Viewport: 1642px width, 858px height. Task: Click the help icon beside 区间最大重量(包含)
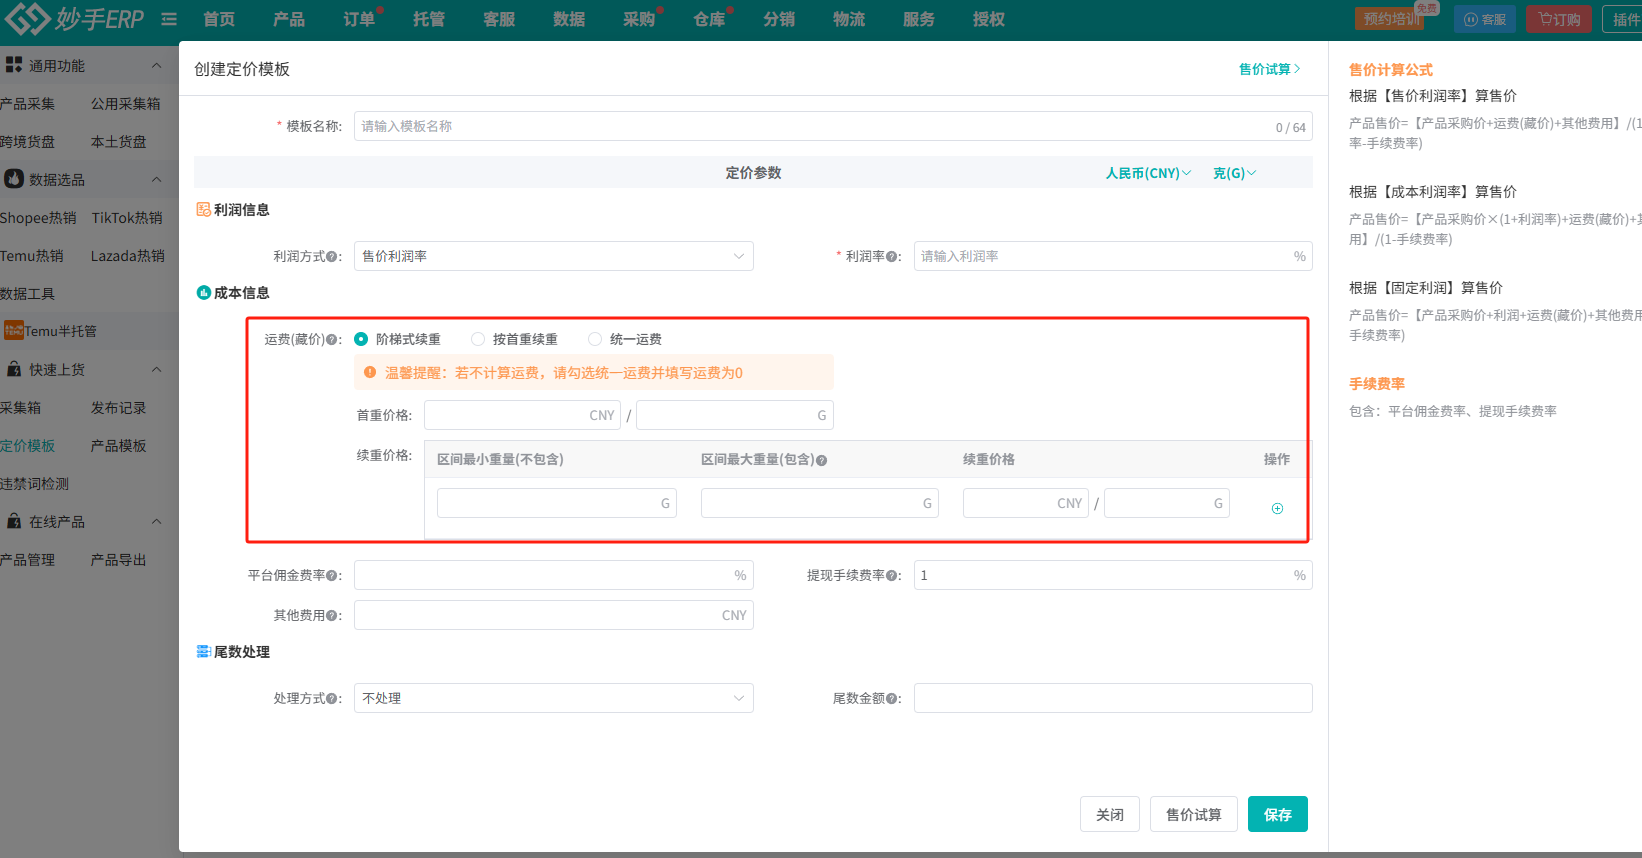[821, 461]
